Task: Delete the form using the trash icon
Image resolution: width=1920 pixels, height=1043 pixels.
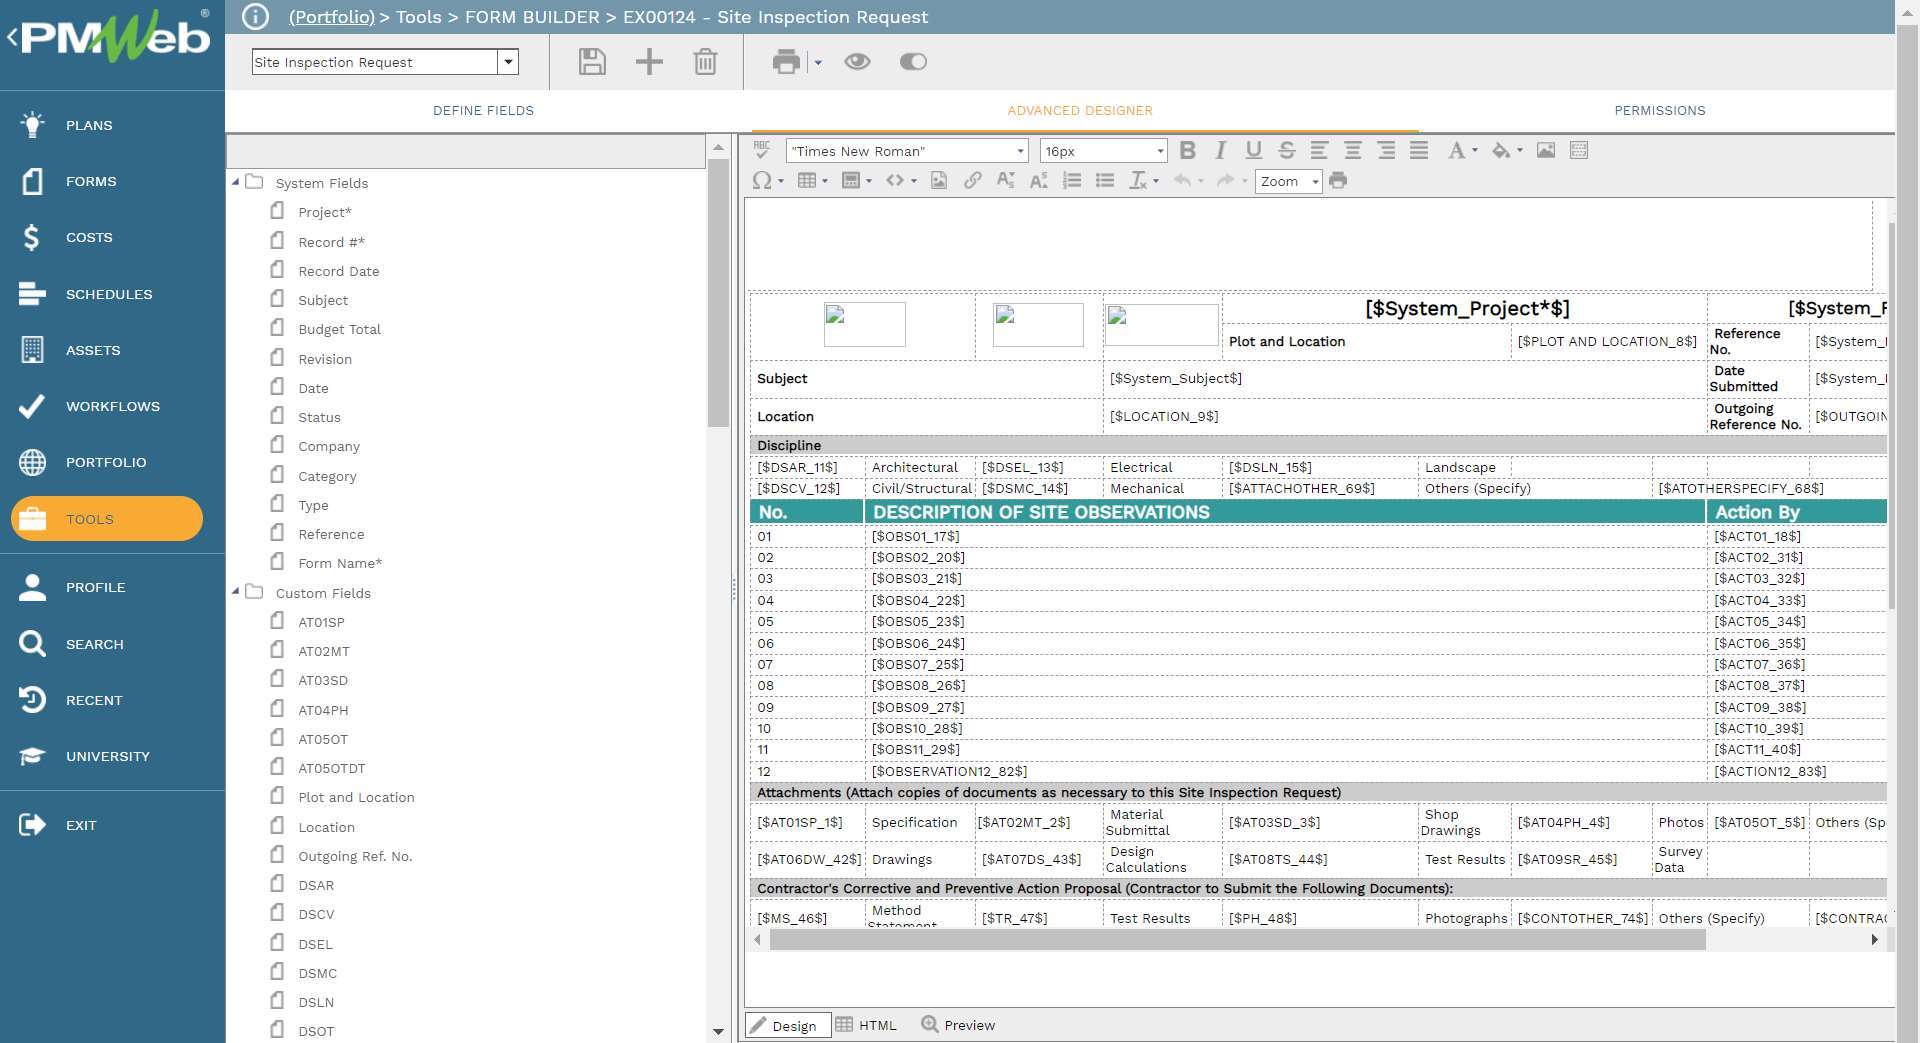Action: click(706, 61)
